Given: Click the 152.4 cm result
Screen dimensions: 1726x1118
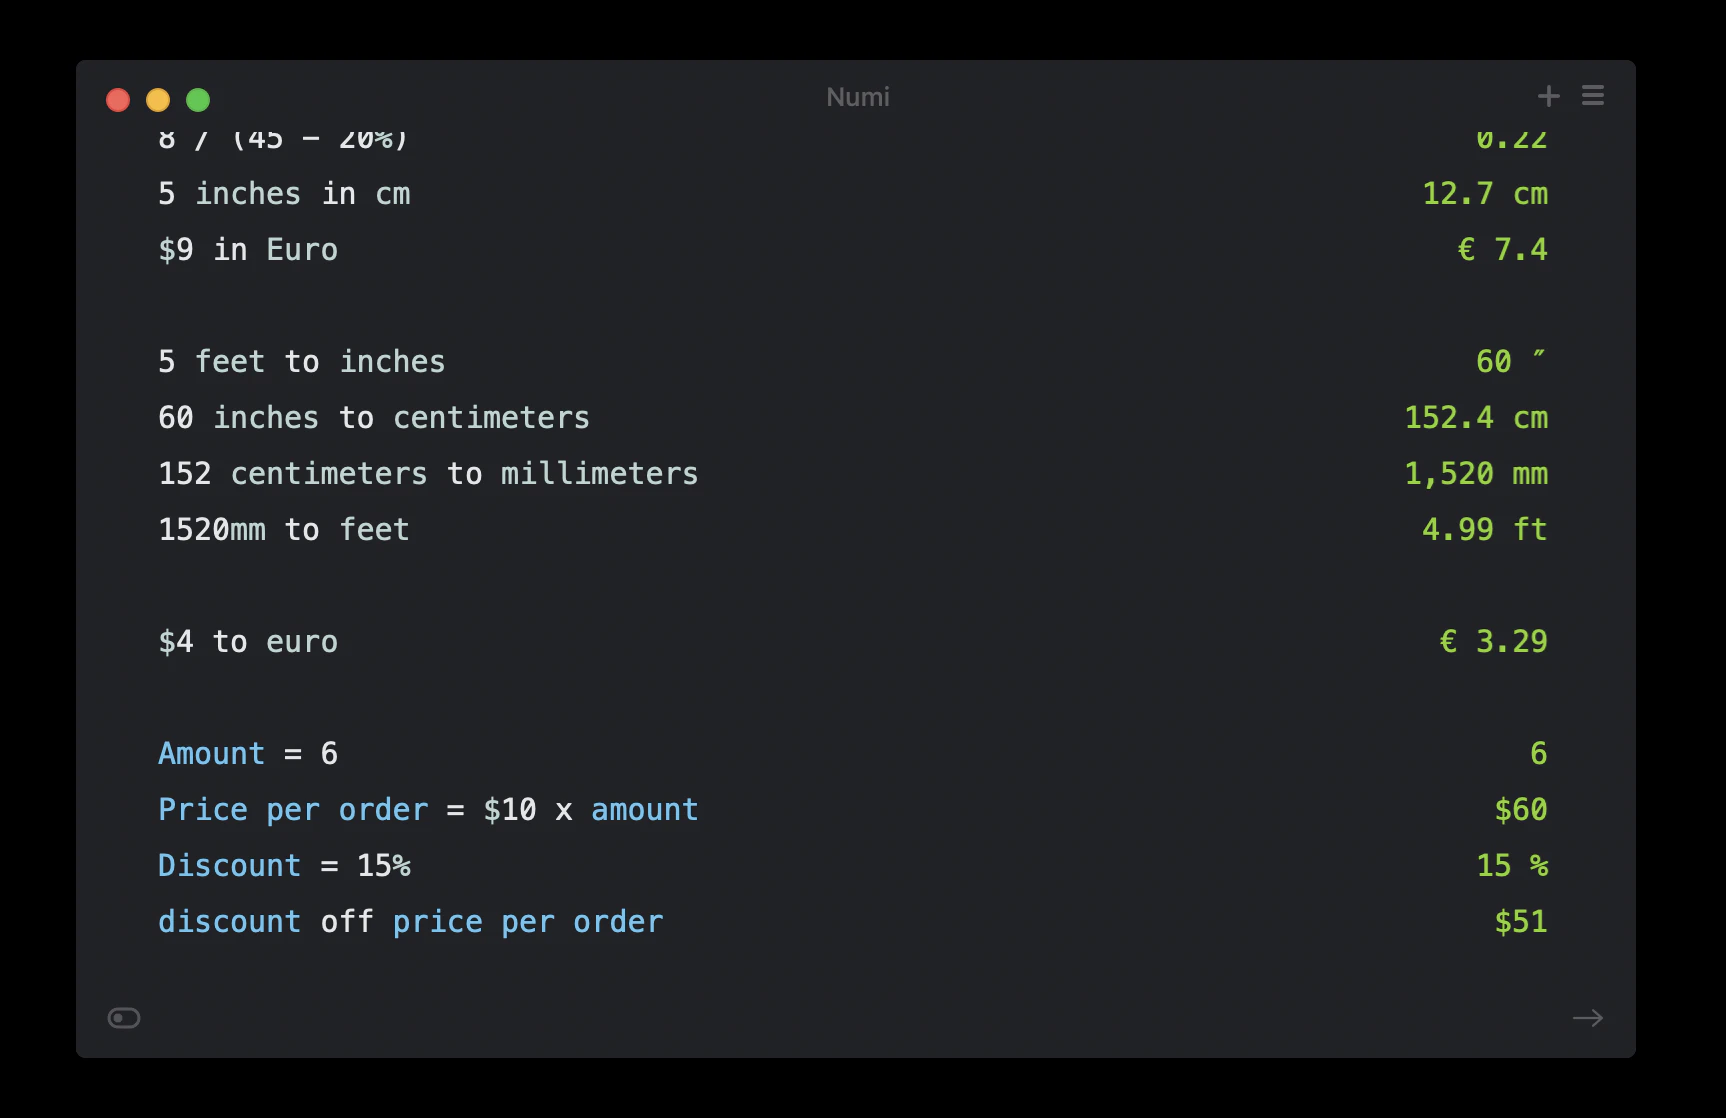Looking at the screenshot, I should (1475, 418).
